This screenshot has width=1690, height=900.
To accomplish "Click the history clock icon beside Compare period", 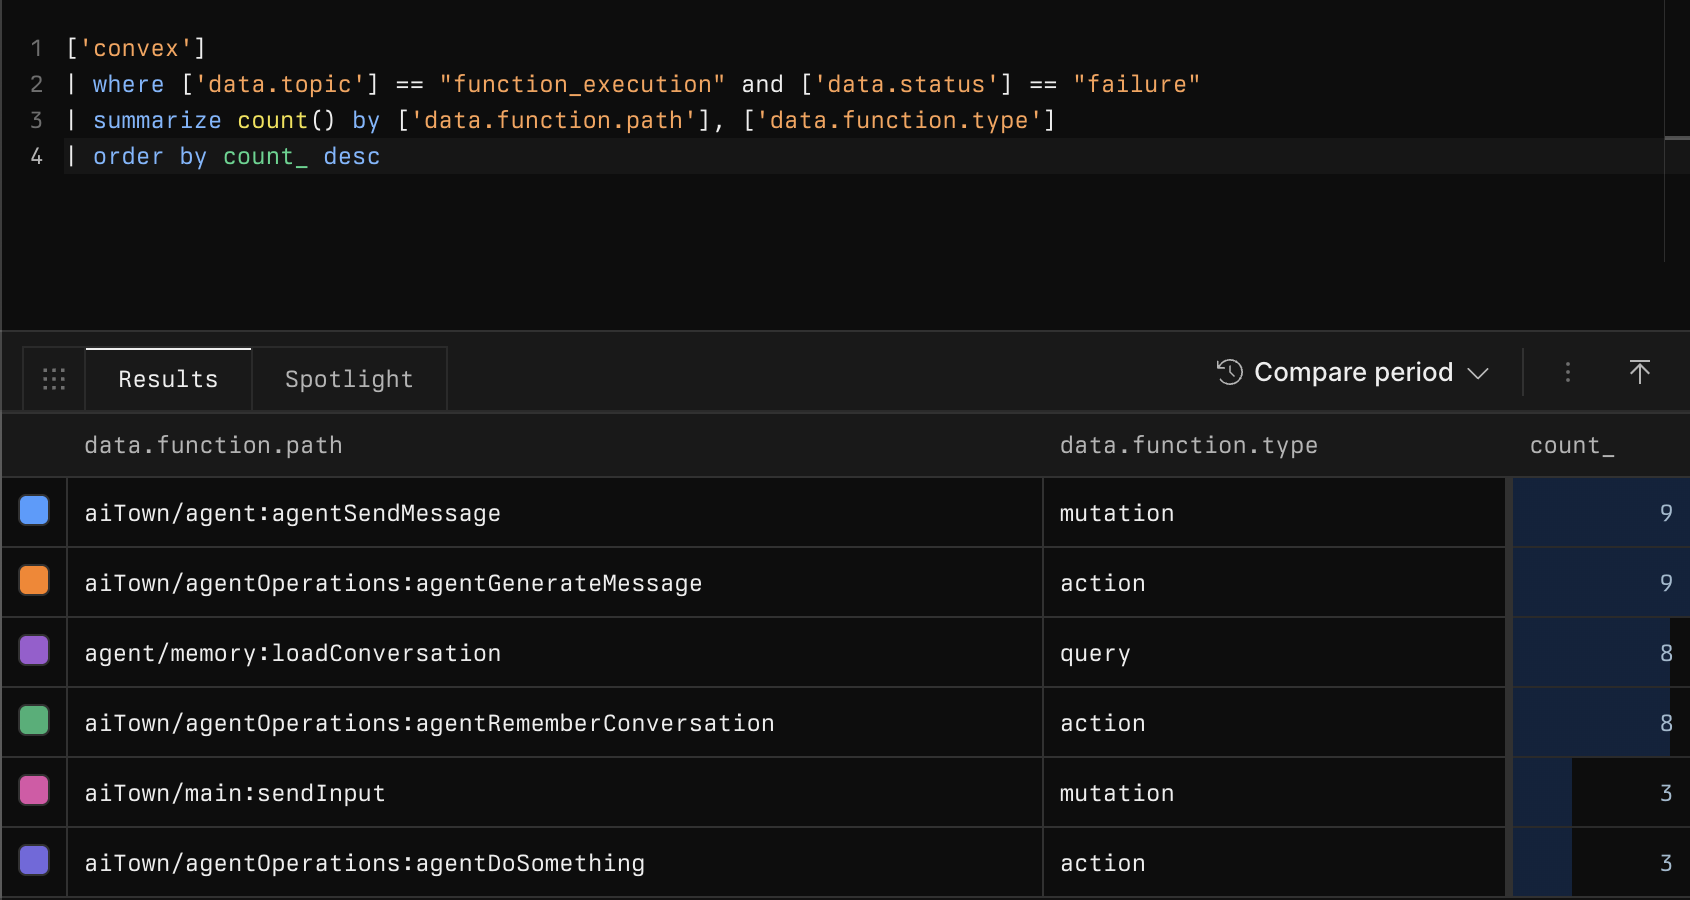I will [1229, 372].
